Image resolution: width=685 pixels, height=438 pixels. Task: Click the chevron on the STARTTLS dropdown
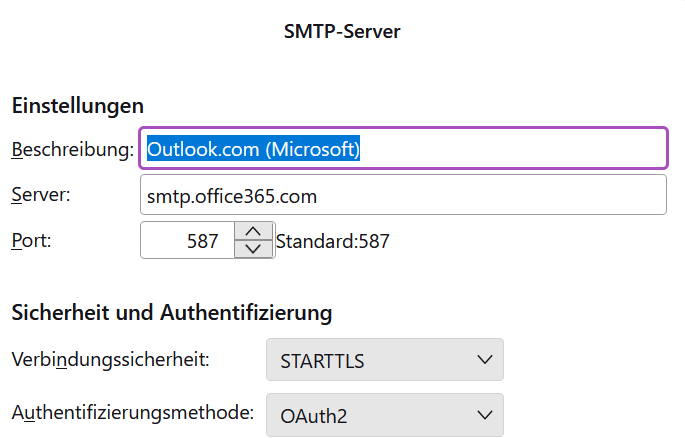coord(485,359)
